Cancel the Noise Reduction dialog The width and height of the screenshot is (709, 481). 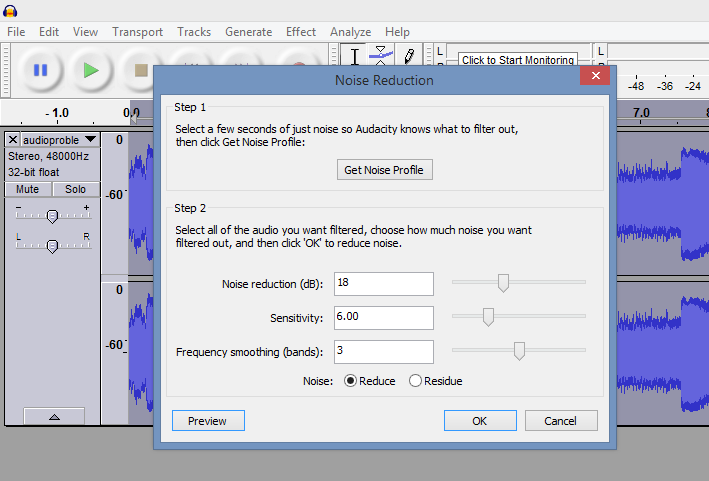click(561, 421)
